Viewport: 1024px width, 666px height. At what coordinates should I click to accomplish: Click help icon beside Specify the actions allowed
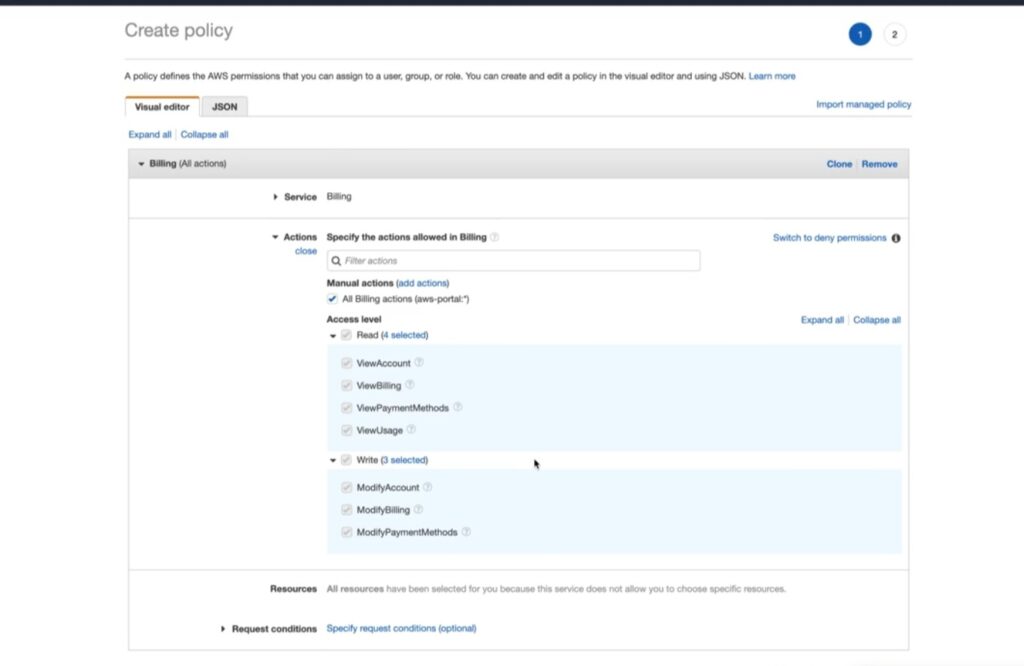tap(494, 237)
